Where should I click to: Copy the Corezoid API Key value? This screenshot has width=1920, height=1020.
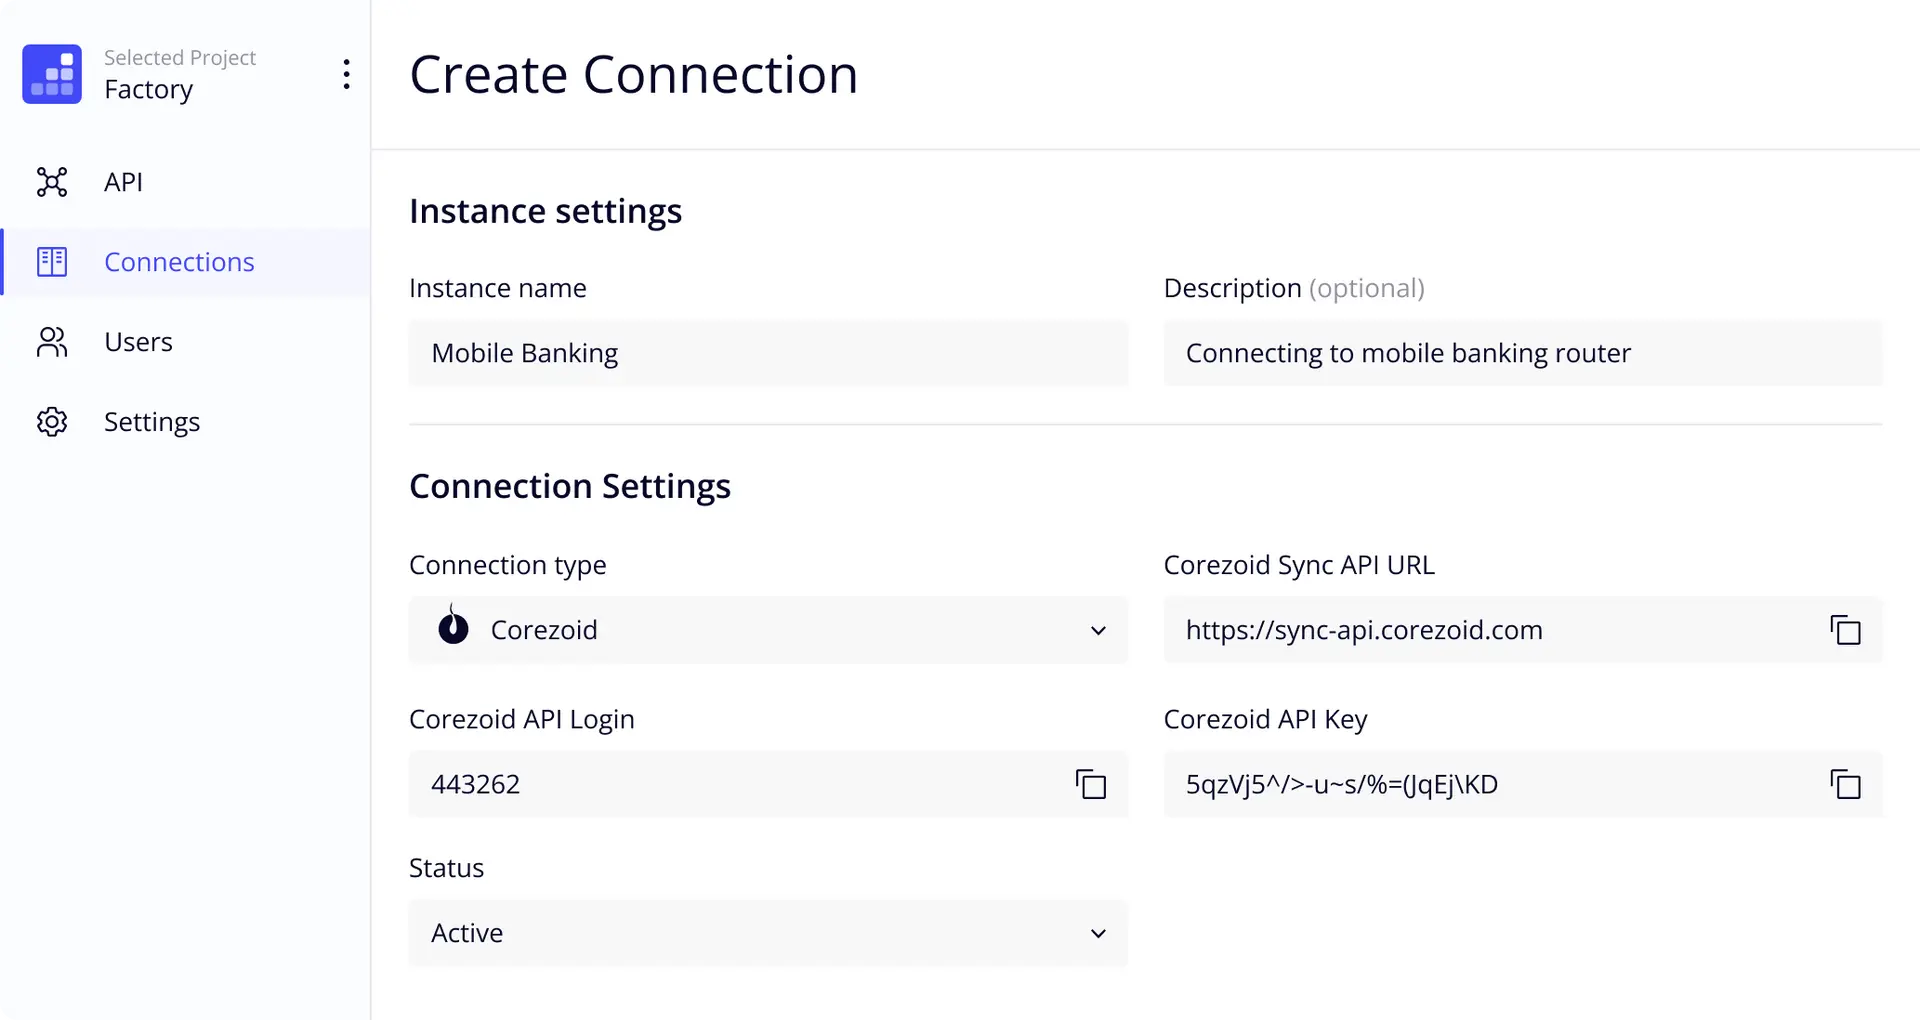point(1845,784)
